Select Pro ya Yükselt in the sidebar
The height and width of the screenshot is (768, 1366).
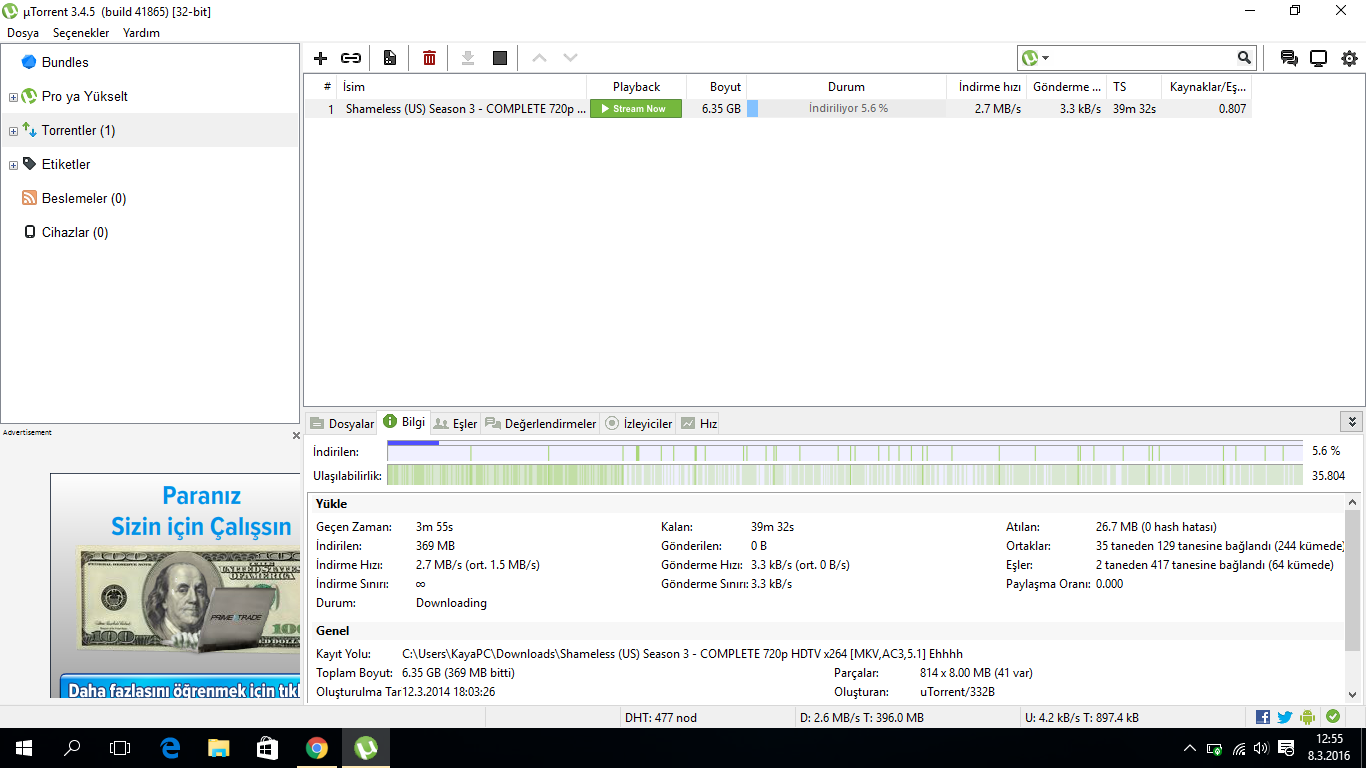pos(85,96)
